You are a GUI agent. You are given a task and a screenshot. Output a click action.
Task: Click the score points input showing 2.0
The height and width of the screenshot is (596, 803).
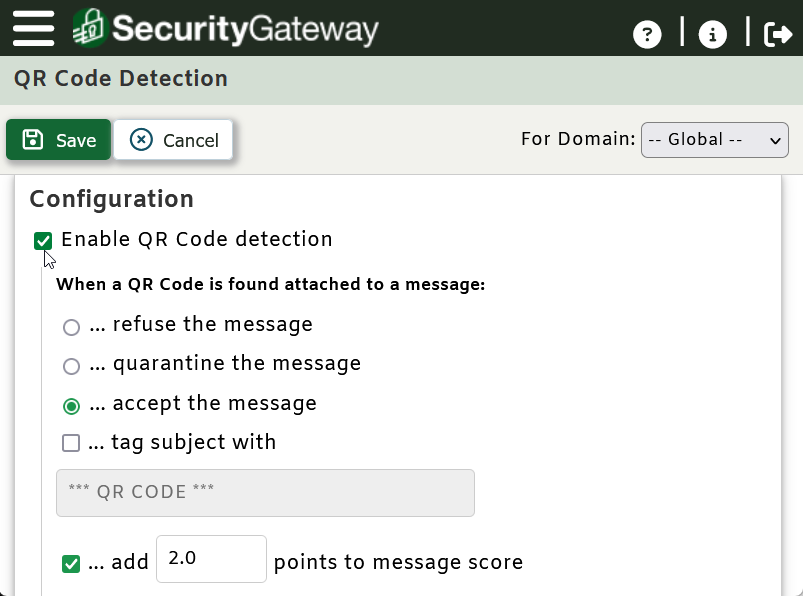point(212,559)
